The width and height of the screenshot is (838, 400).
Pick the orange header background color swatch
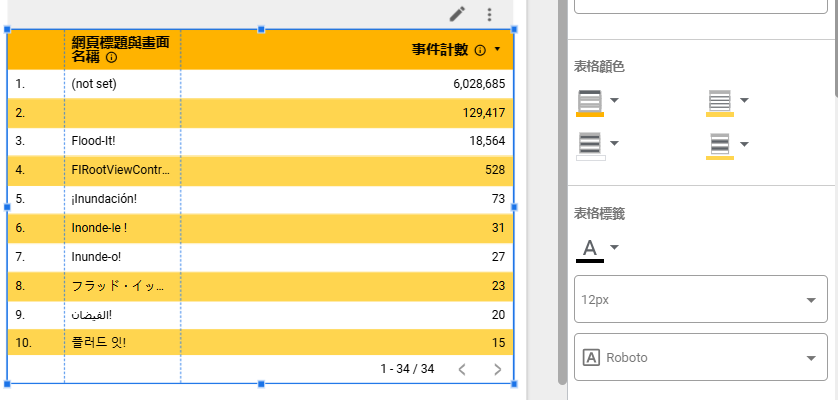click(590, 101)
